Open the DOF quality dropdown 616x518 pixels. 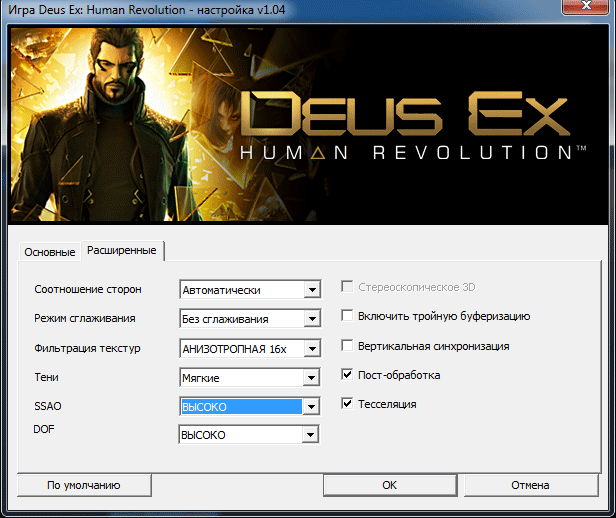(x=249, y=434)
